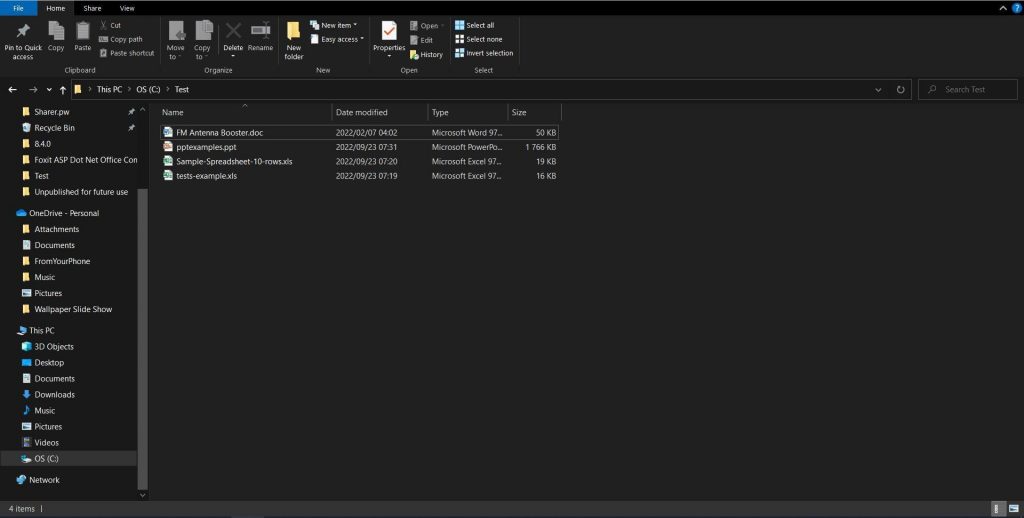Open Attachments under OneDrive

pyautogui.click(x=57, y=229)
